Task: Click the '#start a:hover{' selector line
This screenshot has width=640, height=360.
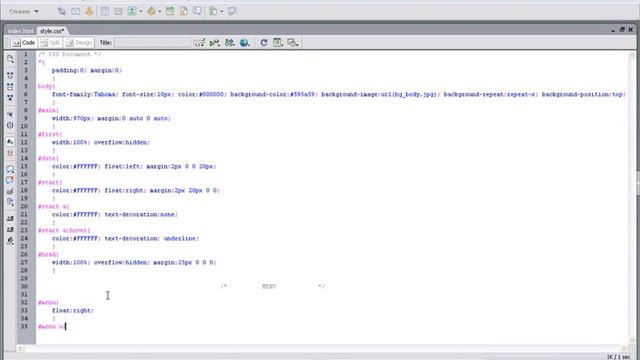Action: 64,231
